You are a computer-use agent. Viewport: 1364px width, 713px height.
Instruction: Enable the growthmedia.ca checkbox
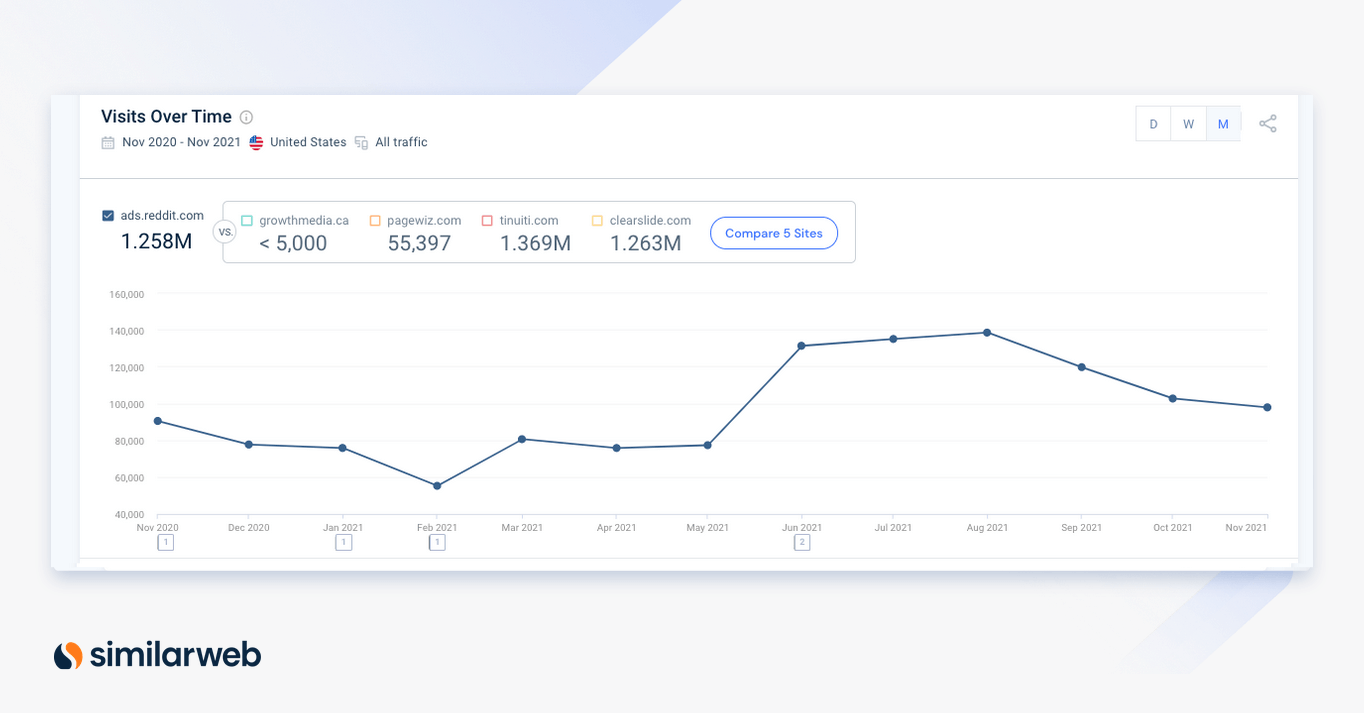pos(247,220)
